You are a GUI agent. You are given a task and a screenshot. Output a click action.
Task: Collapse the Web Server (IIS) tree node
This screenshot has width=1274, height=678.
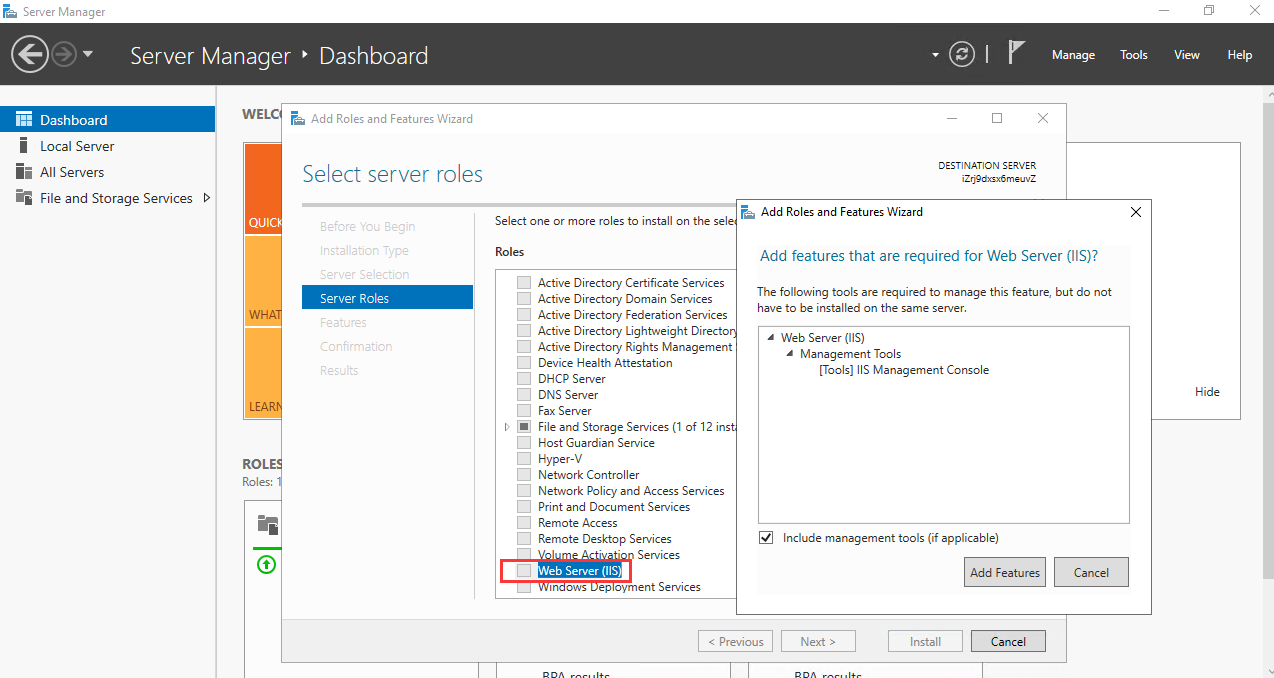pyautogui.click(x=772, y=338)
